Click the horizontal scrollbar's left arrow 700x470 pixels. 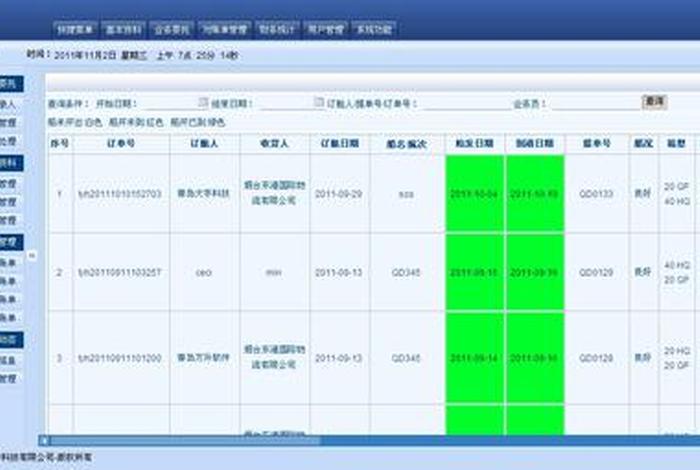[44, 441]
